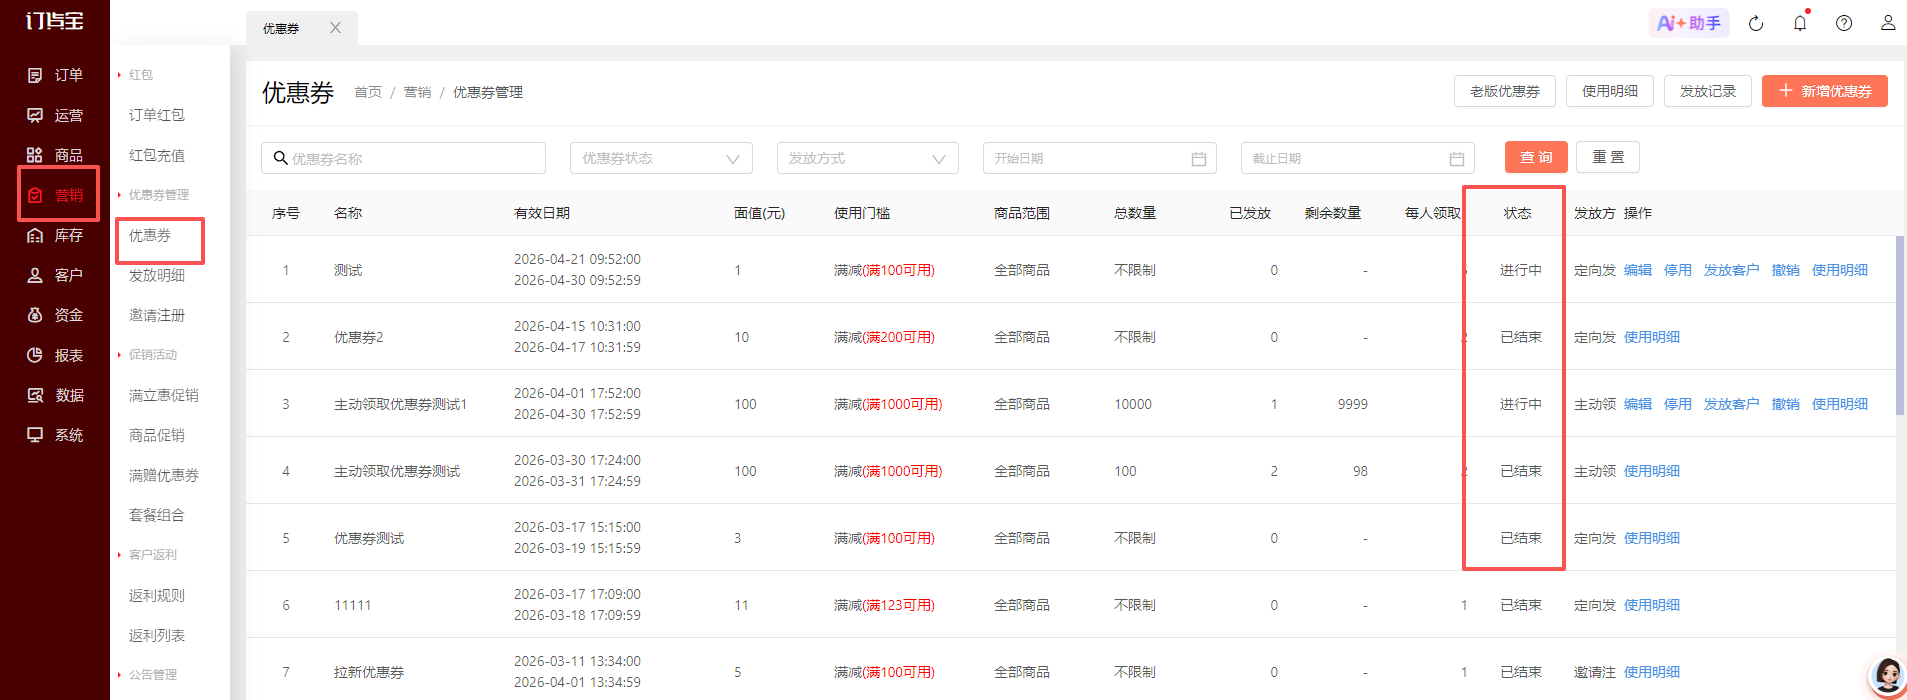
Task: Click 停用 link for 测试 coupon
Action: pyautogui.click(x=1678, y=270)
